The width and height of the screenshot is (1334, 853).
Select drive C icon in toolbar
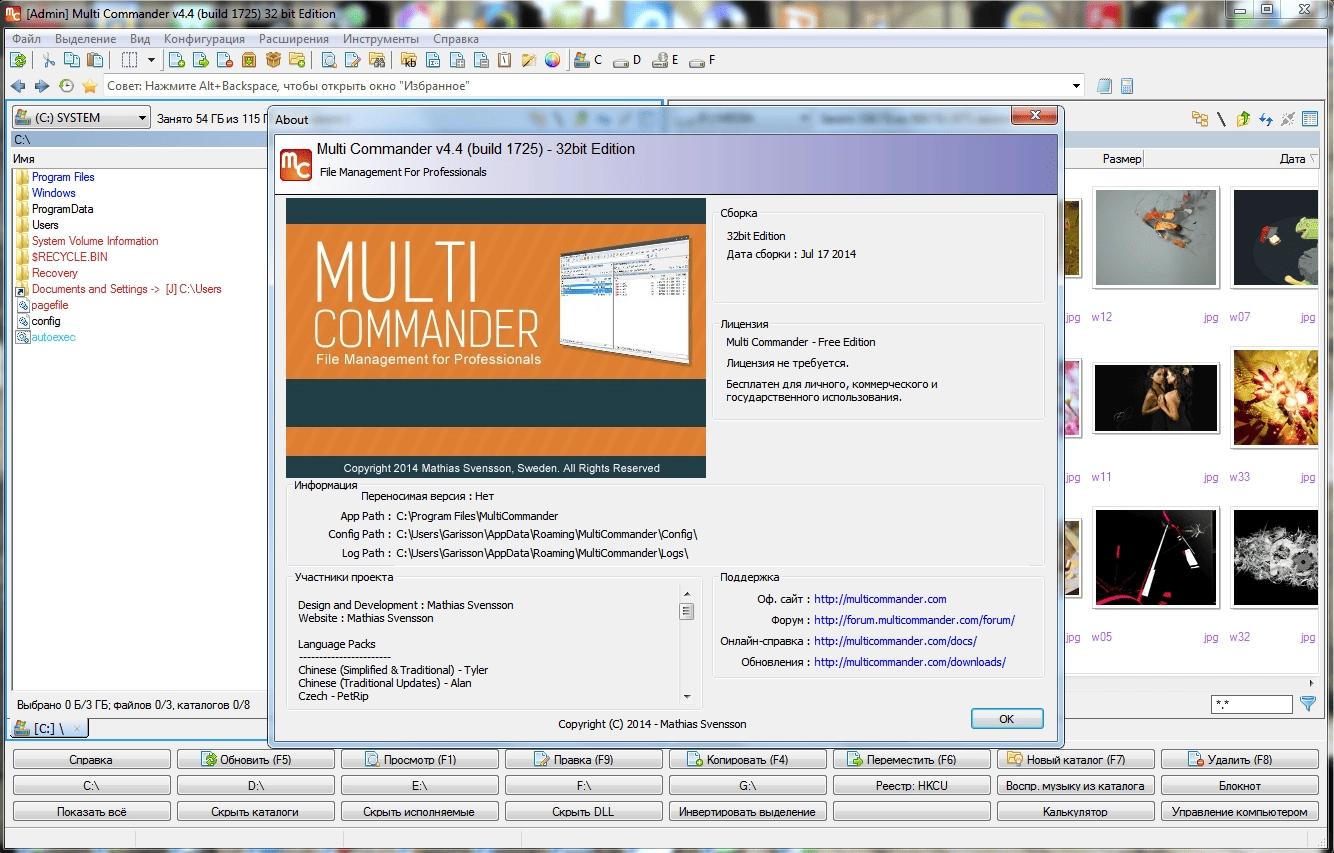click(589, 60)
